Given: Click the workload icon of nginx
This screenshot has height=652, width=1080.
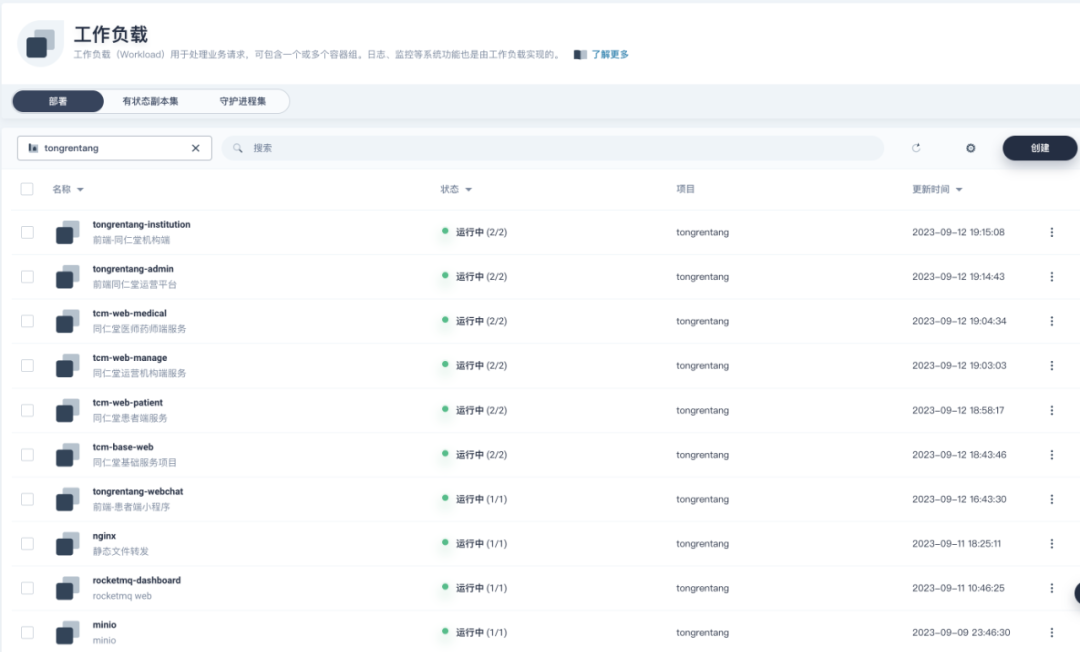Looking at the screenshot, I should tap(68, 544).
